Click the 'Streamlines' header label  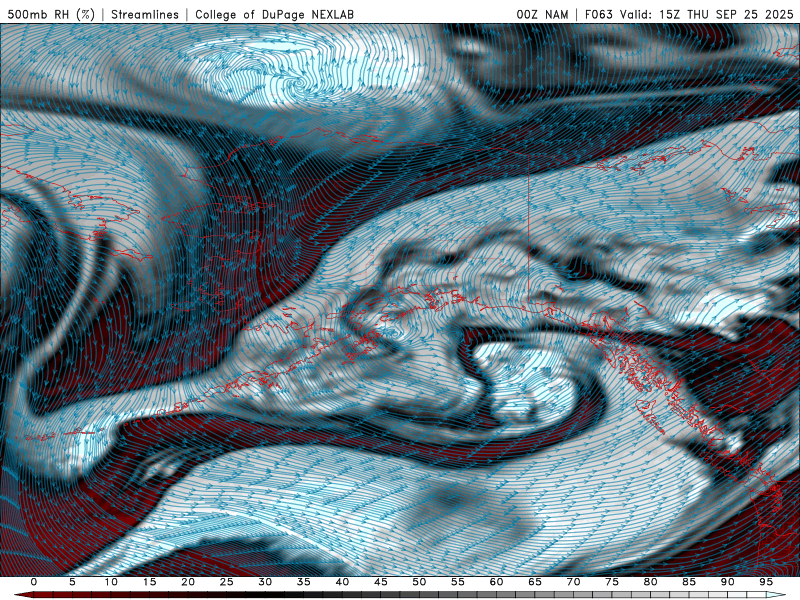(145, 14)
